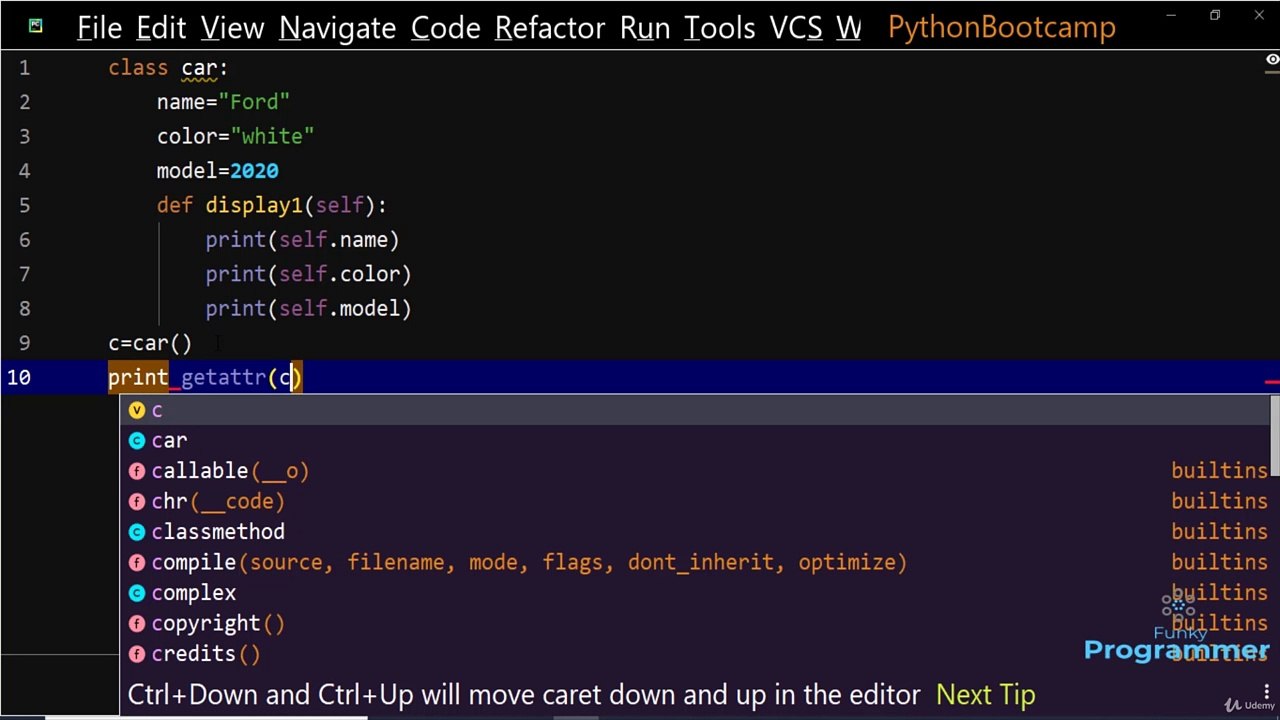Click the class icon beside classmethod
1280x720 pixels.
[137, 532]
